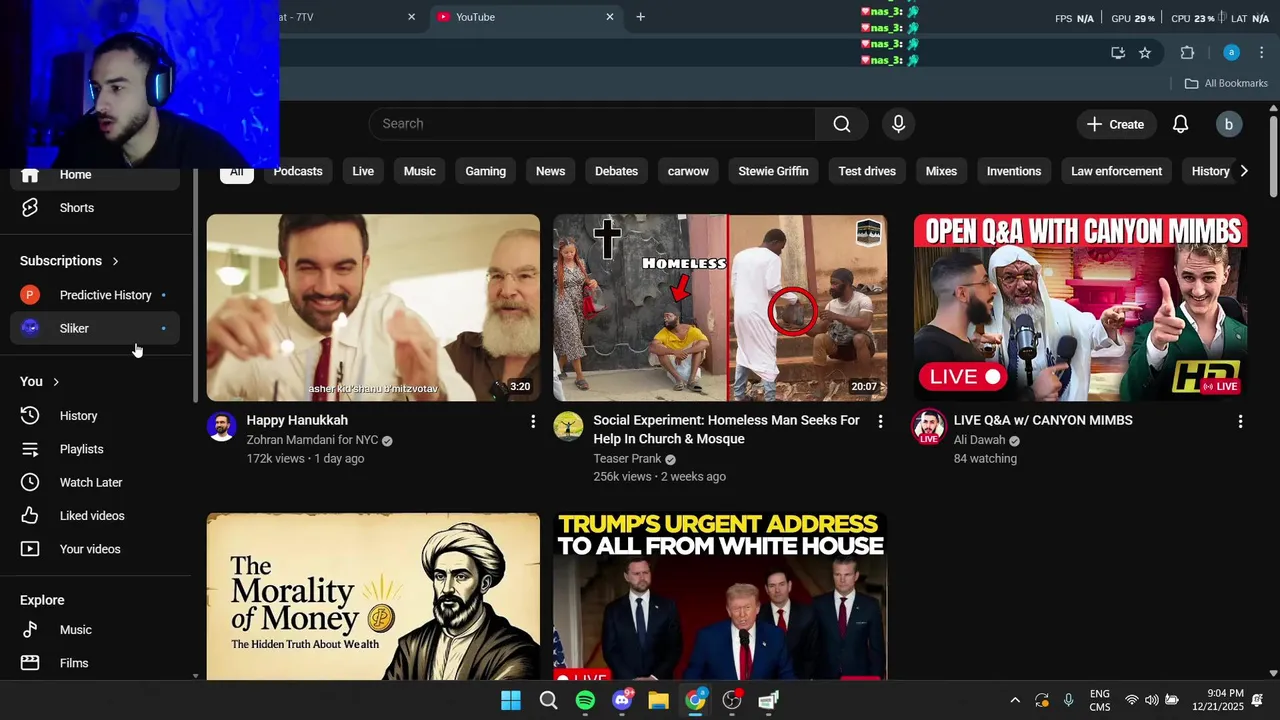Click Teaser Prank channel avatar

568,426
